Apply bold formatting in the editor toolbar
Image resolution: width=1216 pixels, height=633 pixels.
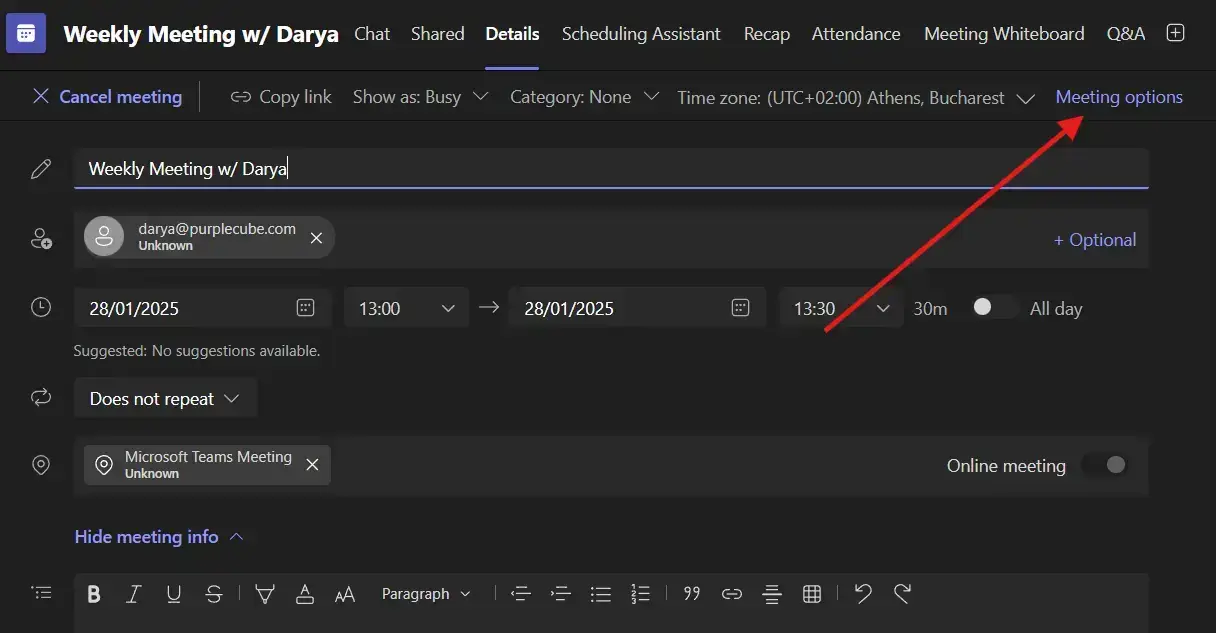click(94, 594)
